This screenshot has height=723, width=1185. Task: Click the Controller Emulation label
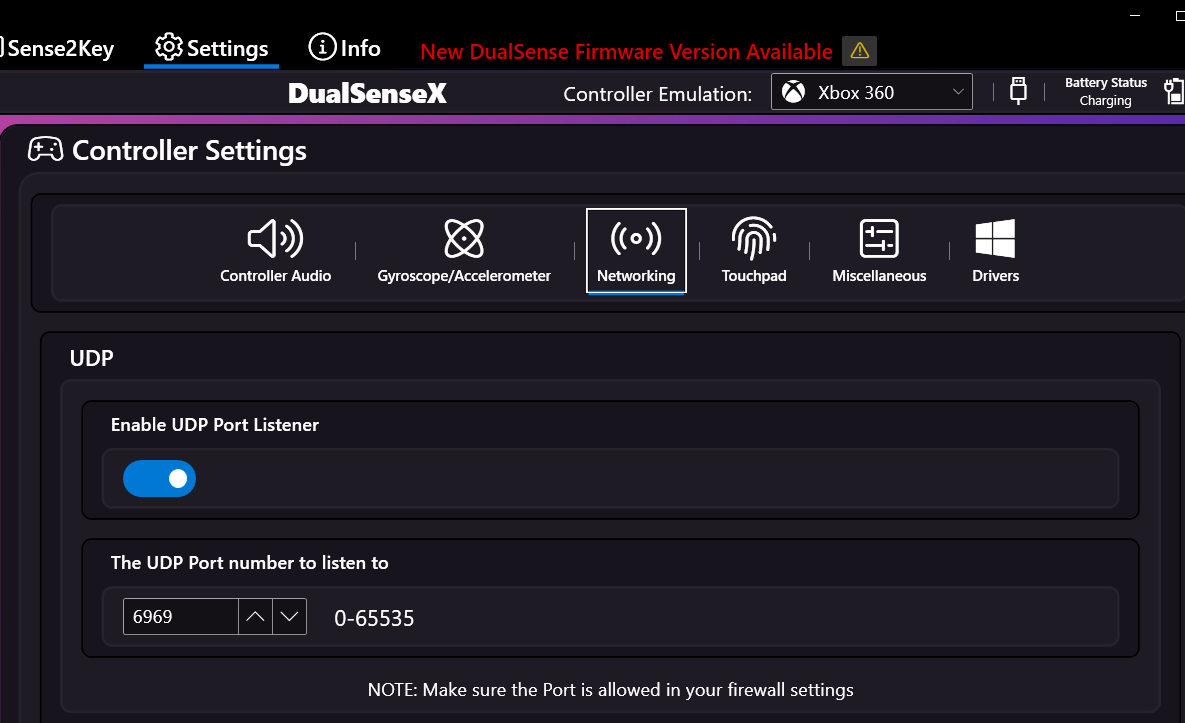pyautogui.click(x=657, y=94)
